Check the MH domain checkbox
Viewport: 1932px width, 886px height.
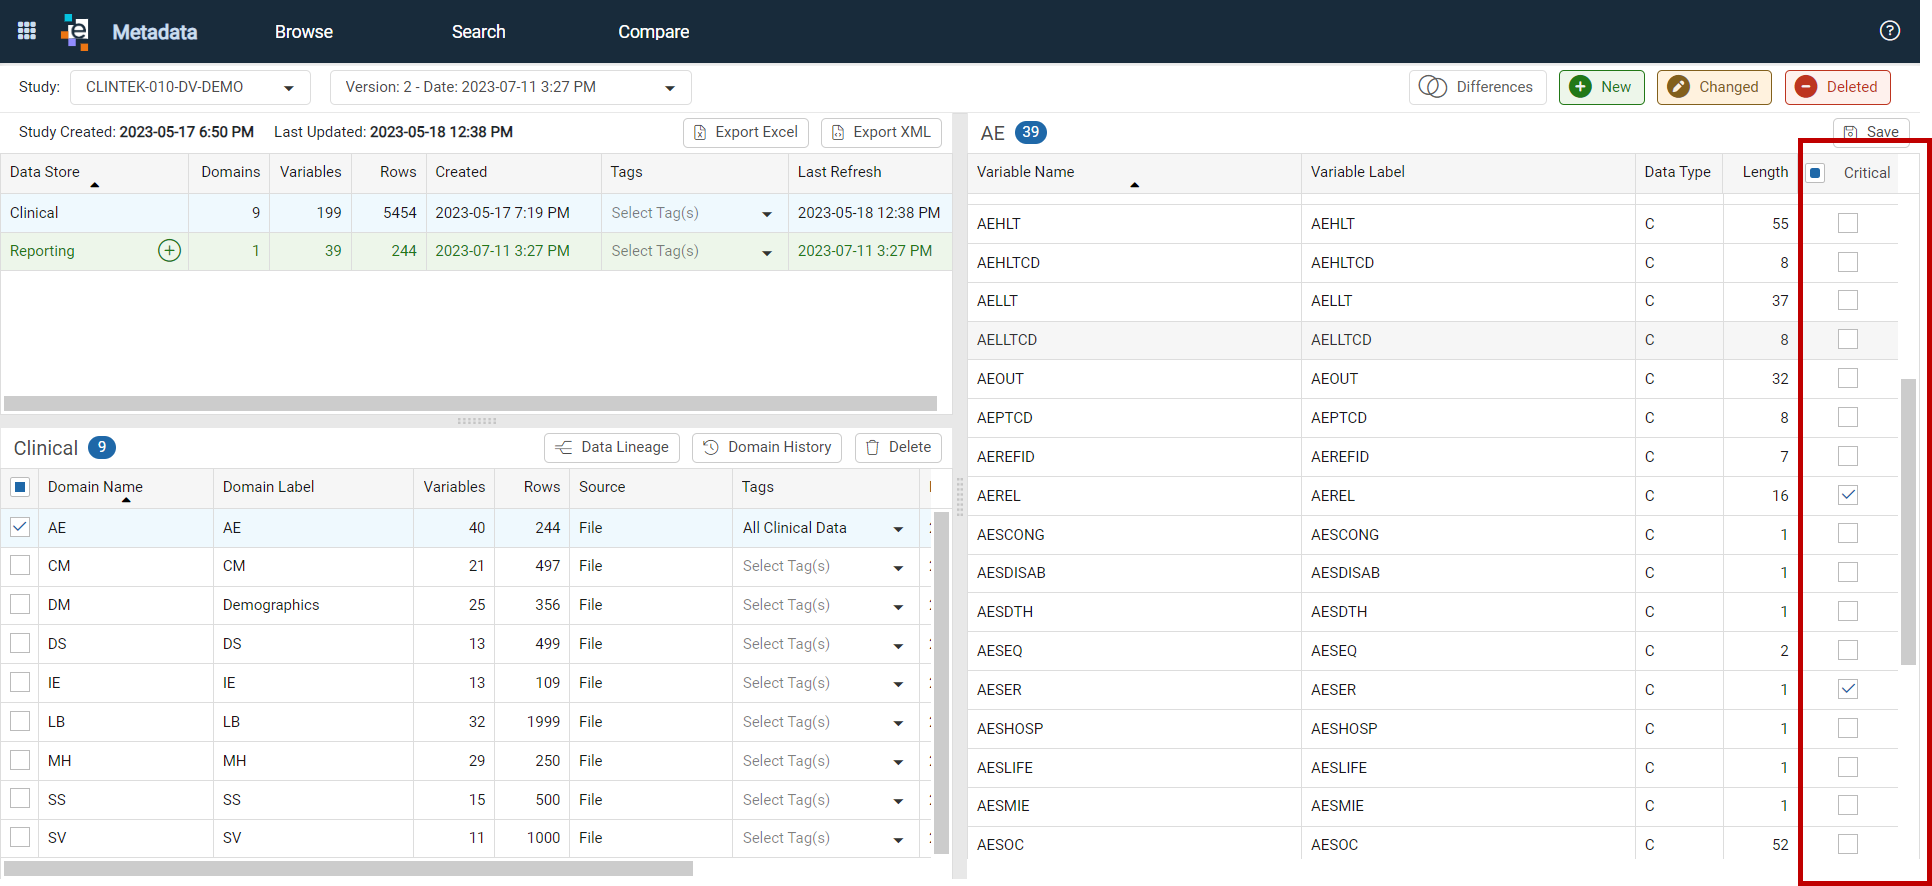tap(20, 760)
